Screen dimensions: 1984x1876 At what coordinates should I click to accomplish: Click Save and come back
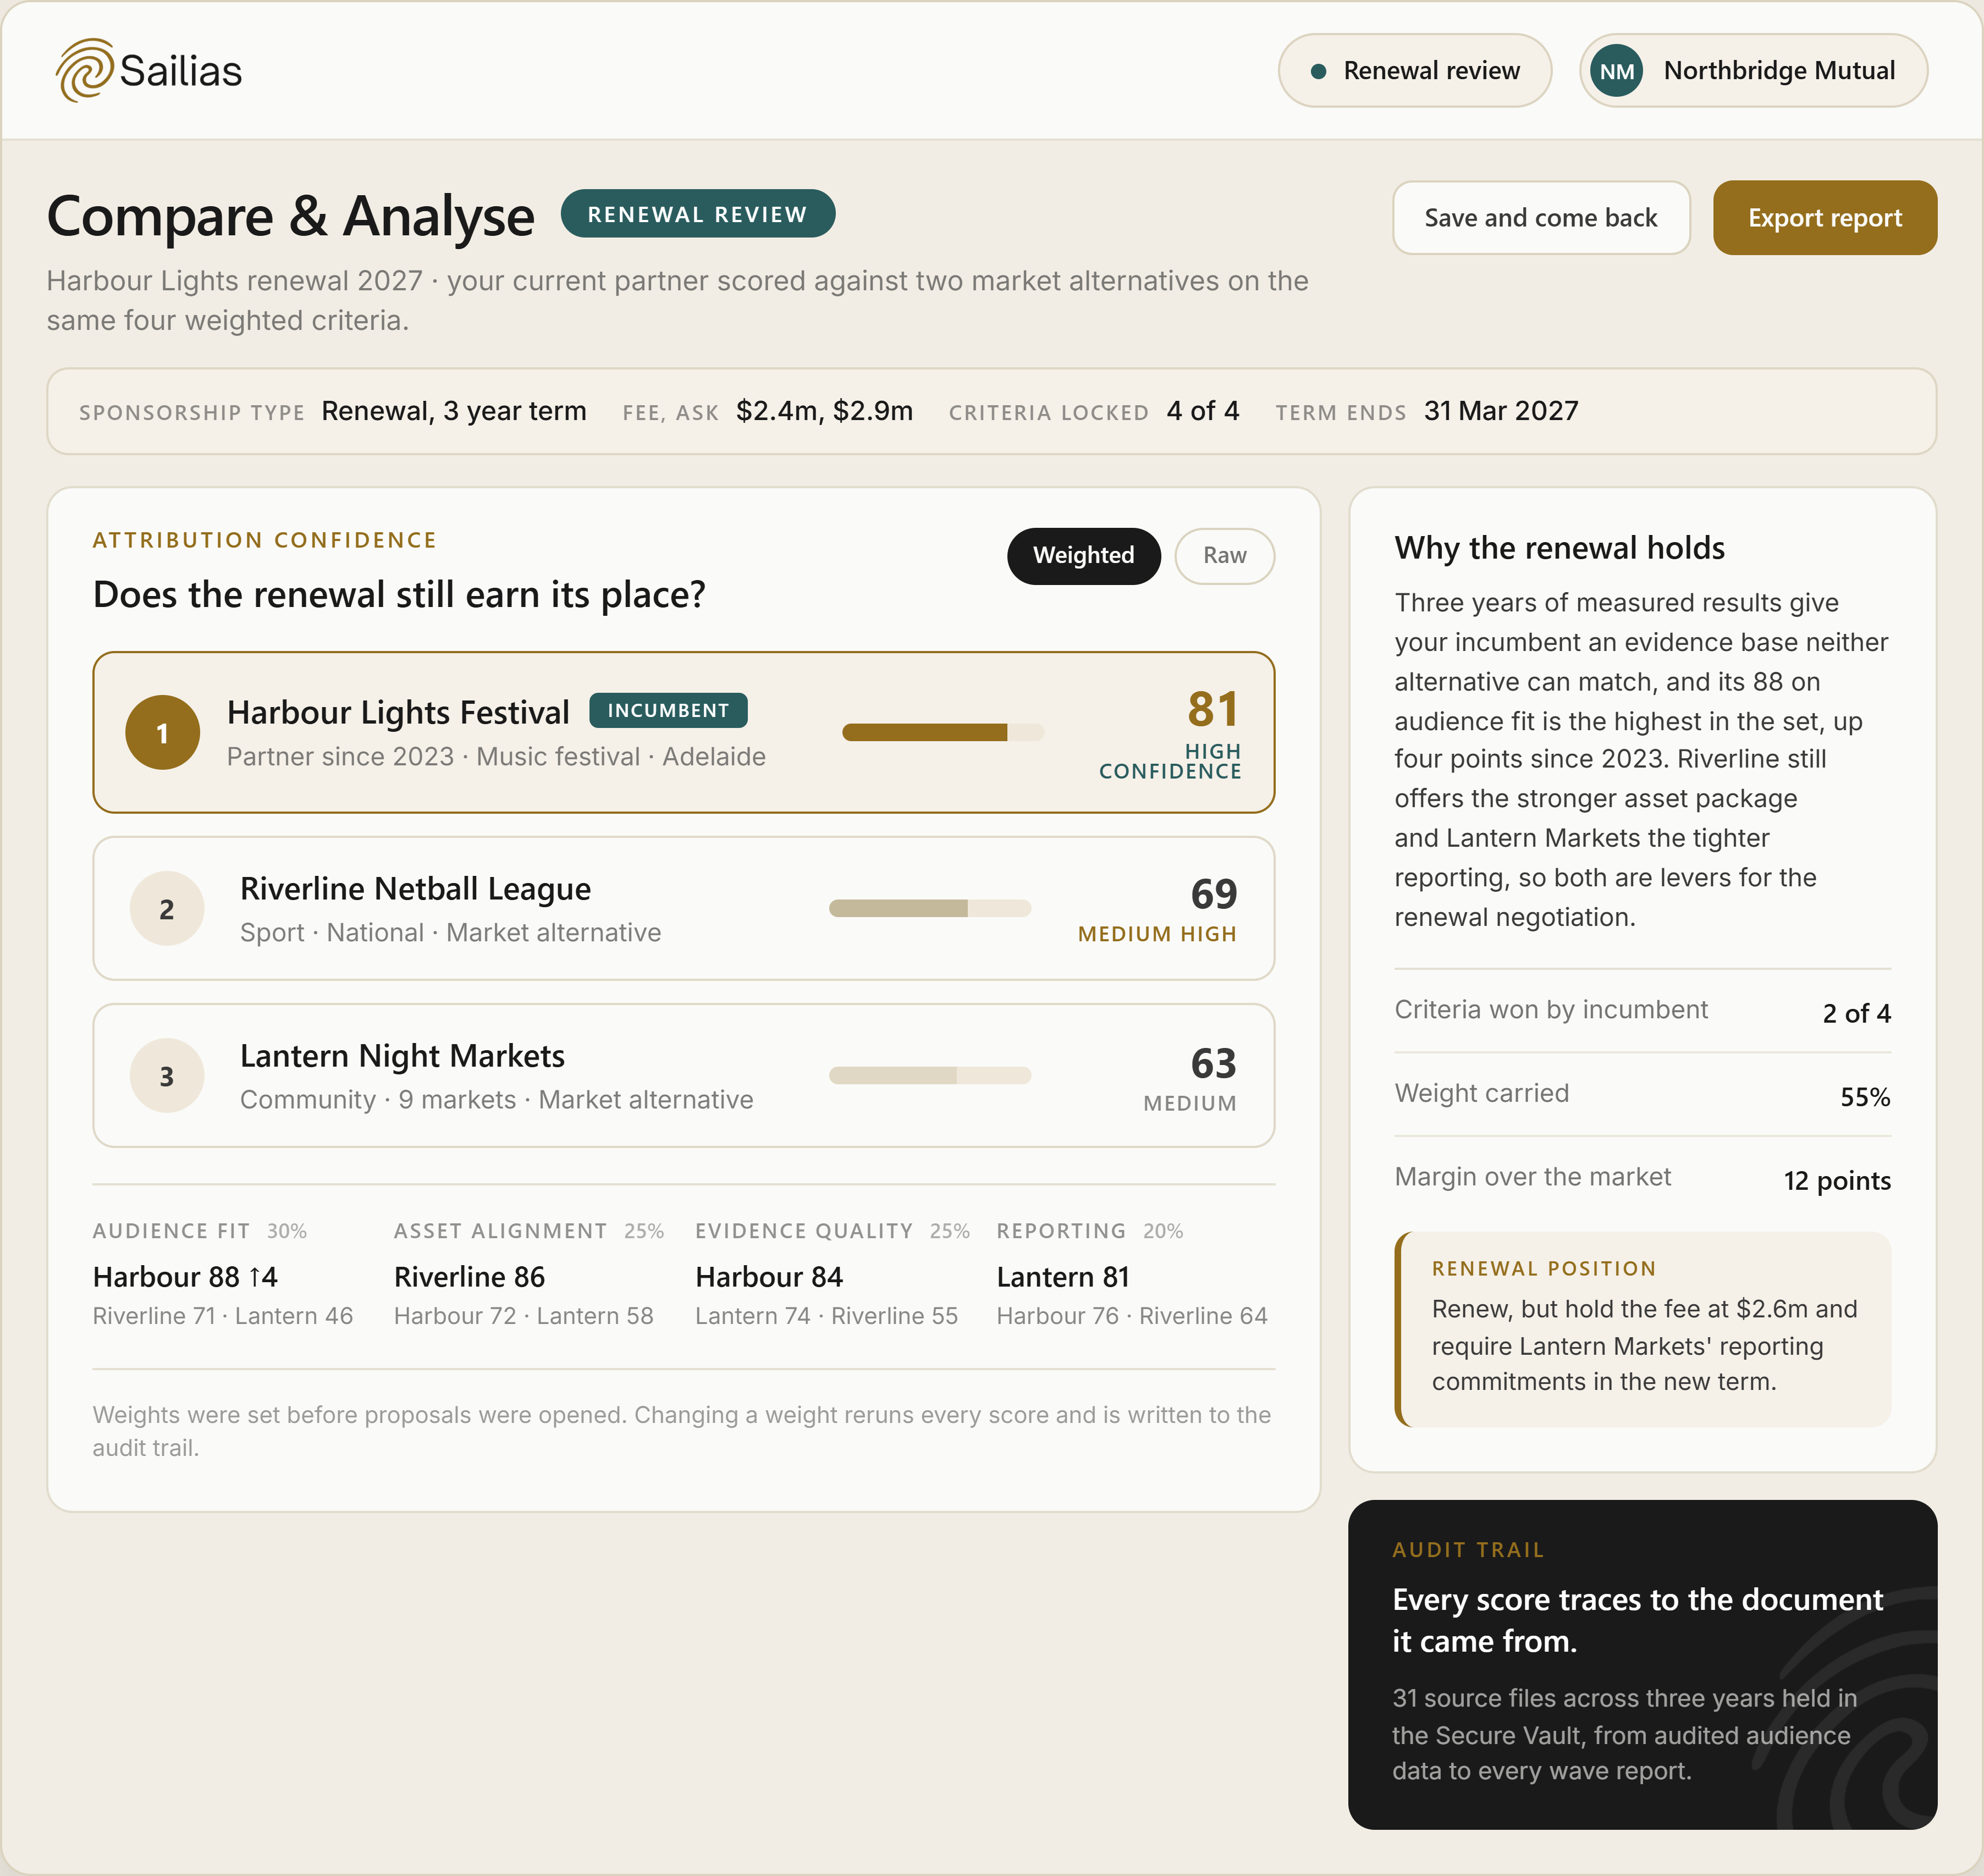[x=1540, y=217]
